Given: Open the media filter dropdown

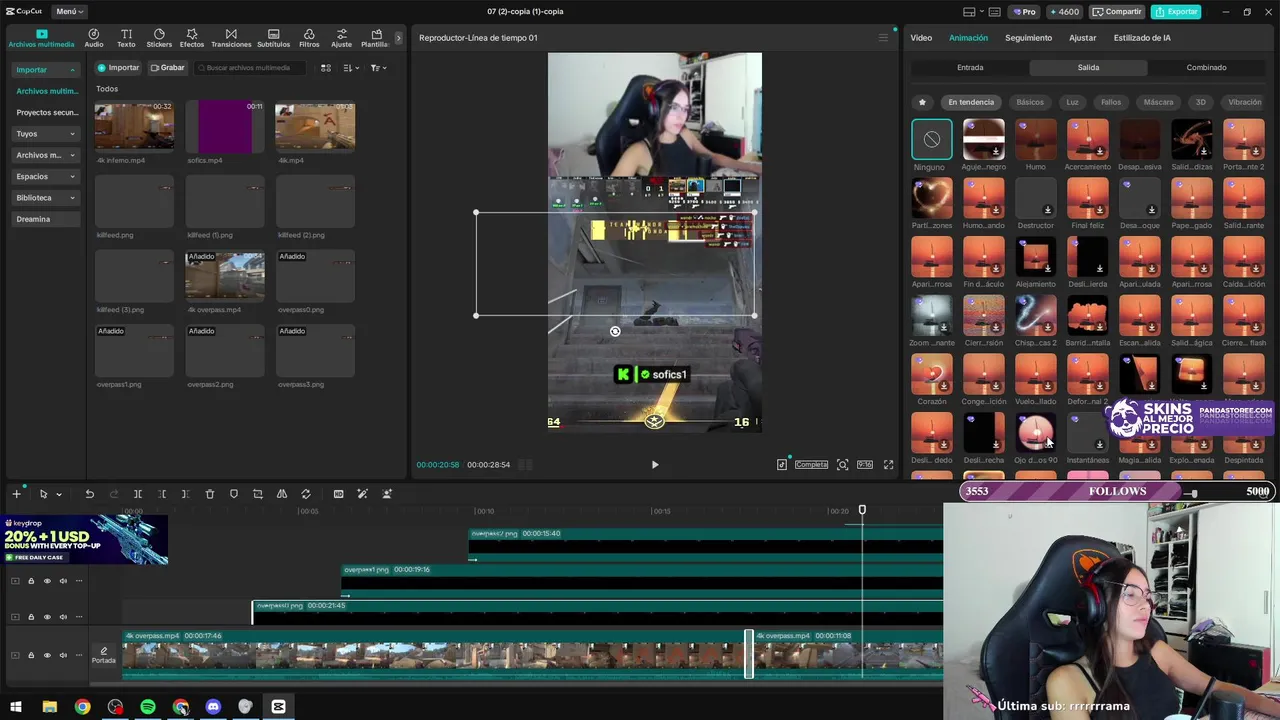Looking at the screenshot, I should [378, 68].
